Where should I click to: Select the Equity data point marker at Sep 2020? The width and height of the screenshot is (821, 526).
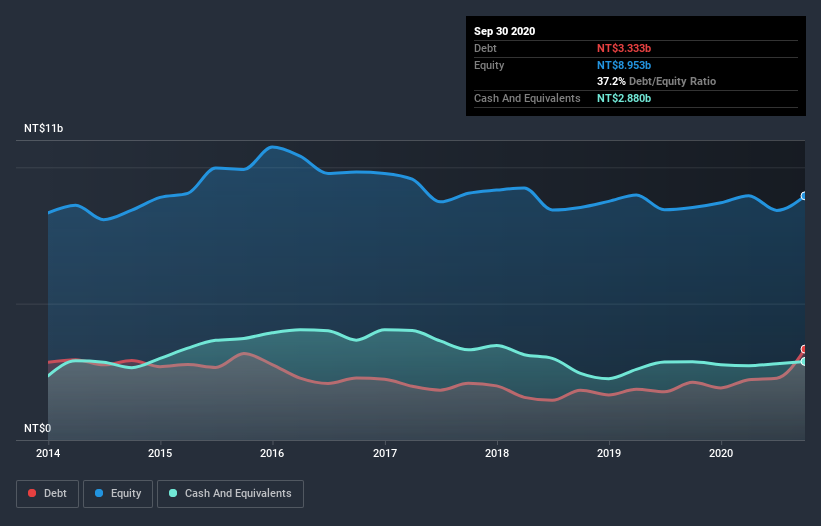pyautogui.click(x=804, y=196)
